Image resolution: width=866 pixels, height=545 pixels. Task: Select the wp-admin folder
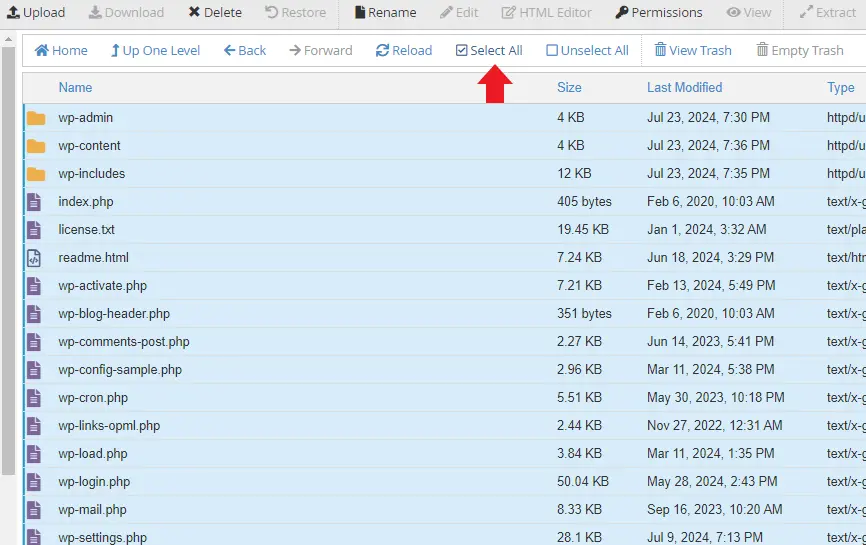pyautogui.click(x=85, y=118)
